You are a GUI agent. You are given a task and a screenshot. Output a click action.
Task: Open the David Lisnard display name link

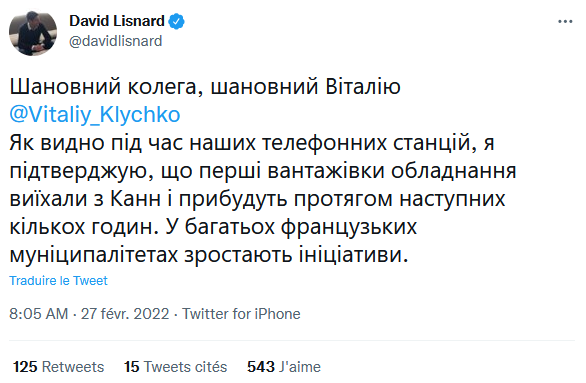point(117,21)
